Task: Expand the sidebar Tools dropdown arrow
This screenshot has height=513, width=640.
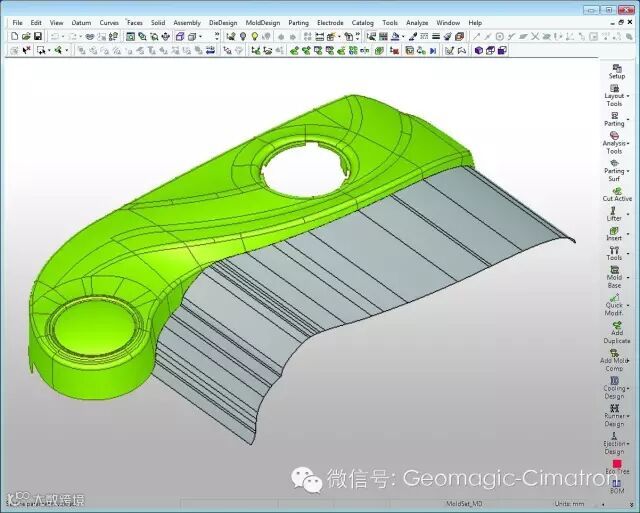Action: pyautogui.click(x=628, y=253)
